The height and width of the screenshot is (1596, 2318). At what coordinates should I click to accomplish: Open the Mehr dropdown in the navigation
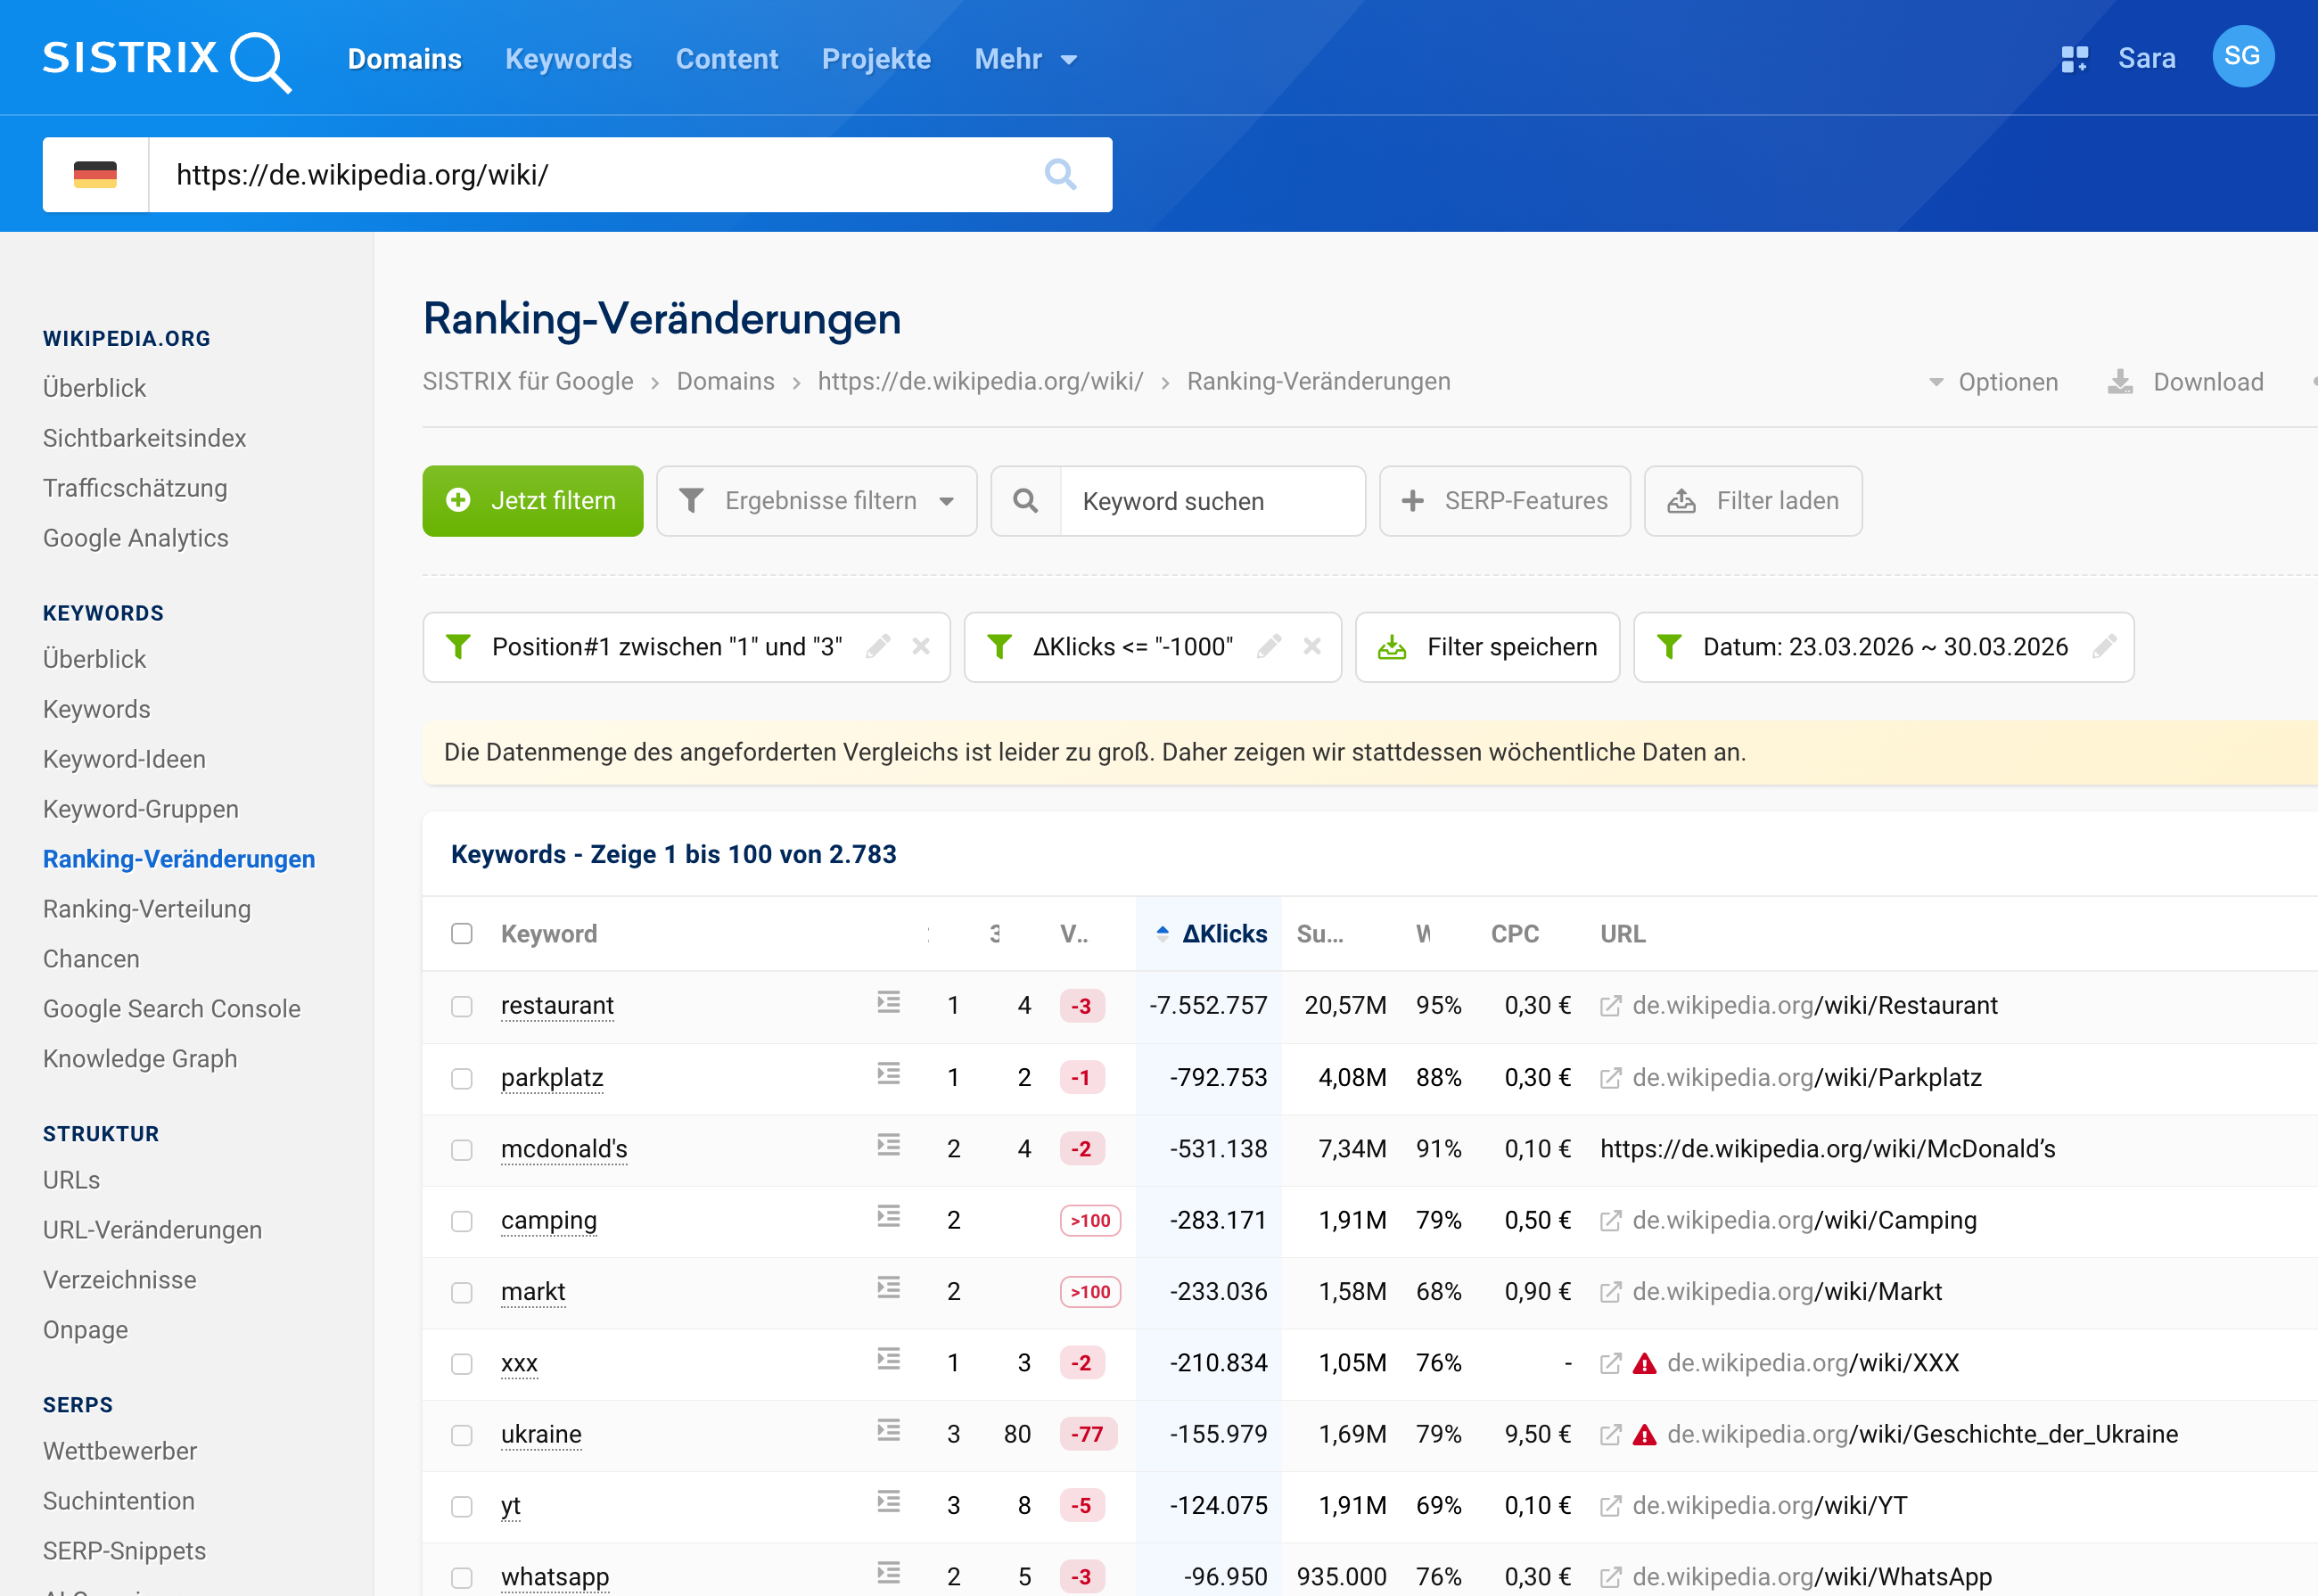(1025, 58)
